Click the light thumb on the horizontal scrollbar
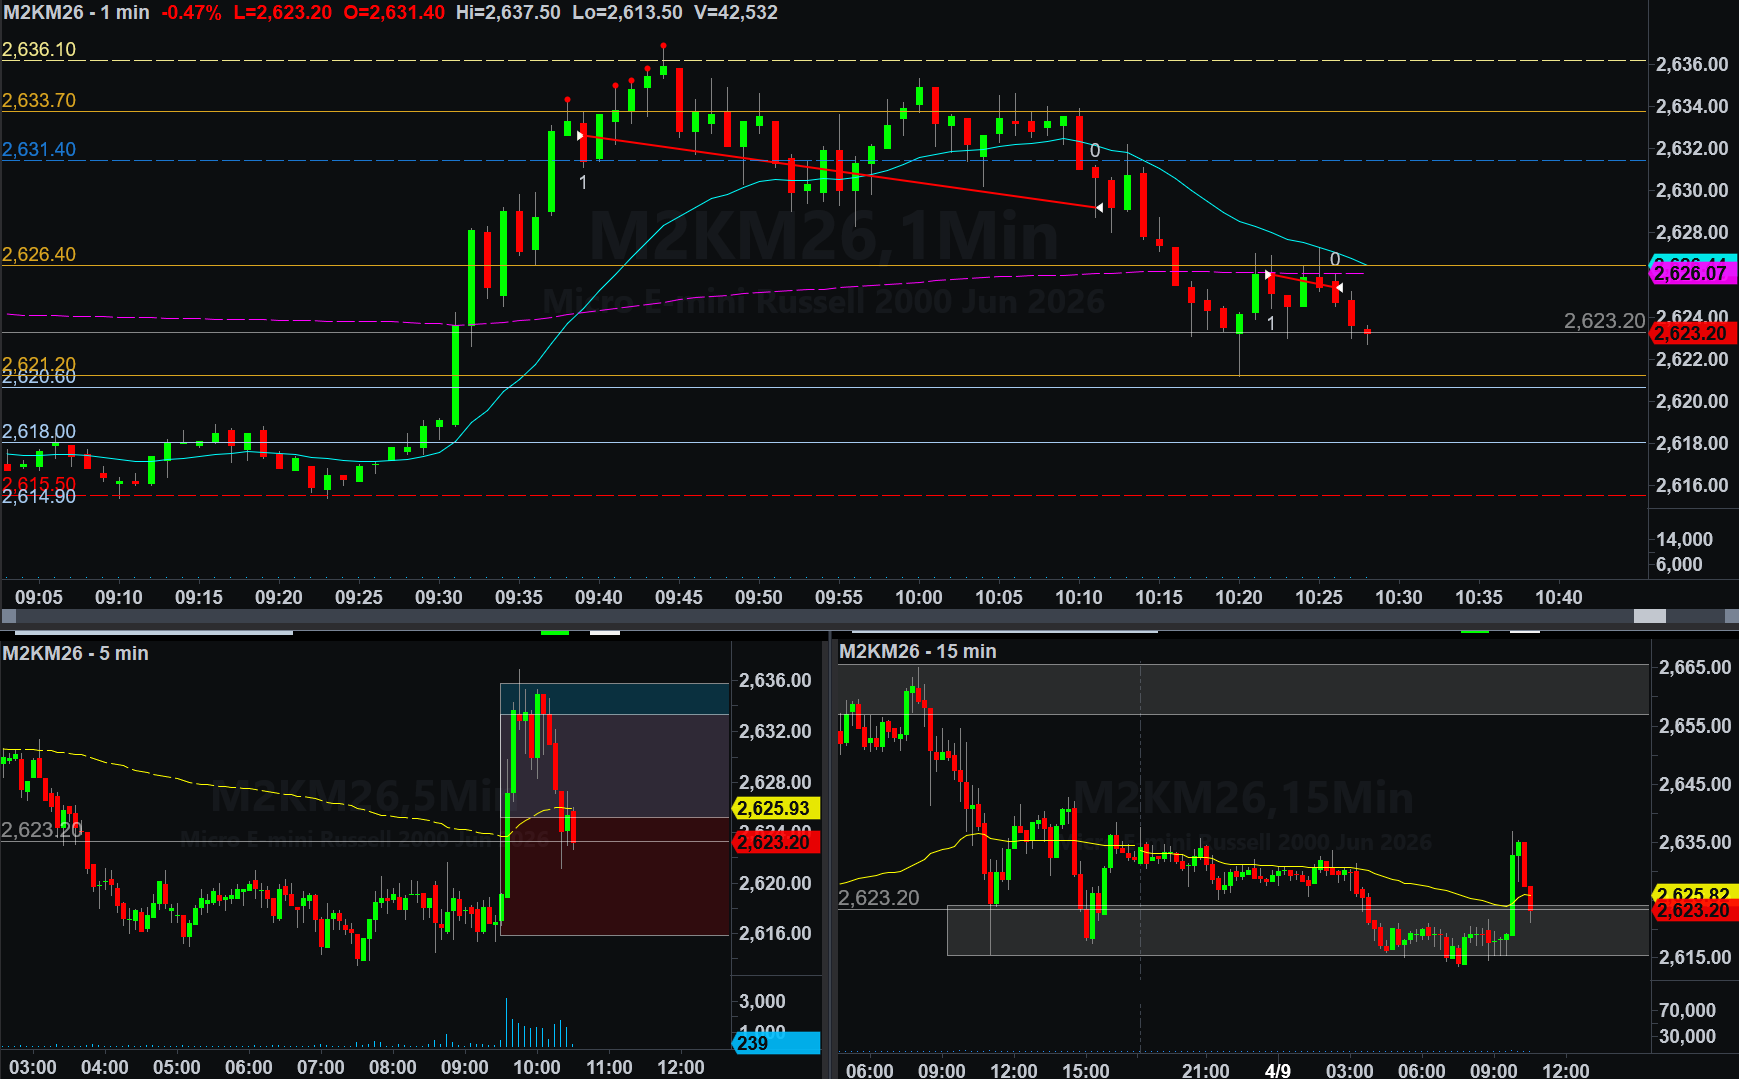The width and height of the screenshot is (1739, 1079). [x=1649, y=616]
